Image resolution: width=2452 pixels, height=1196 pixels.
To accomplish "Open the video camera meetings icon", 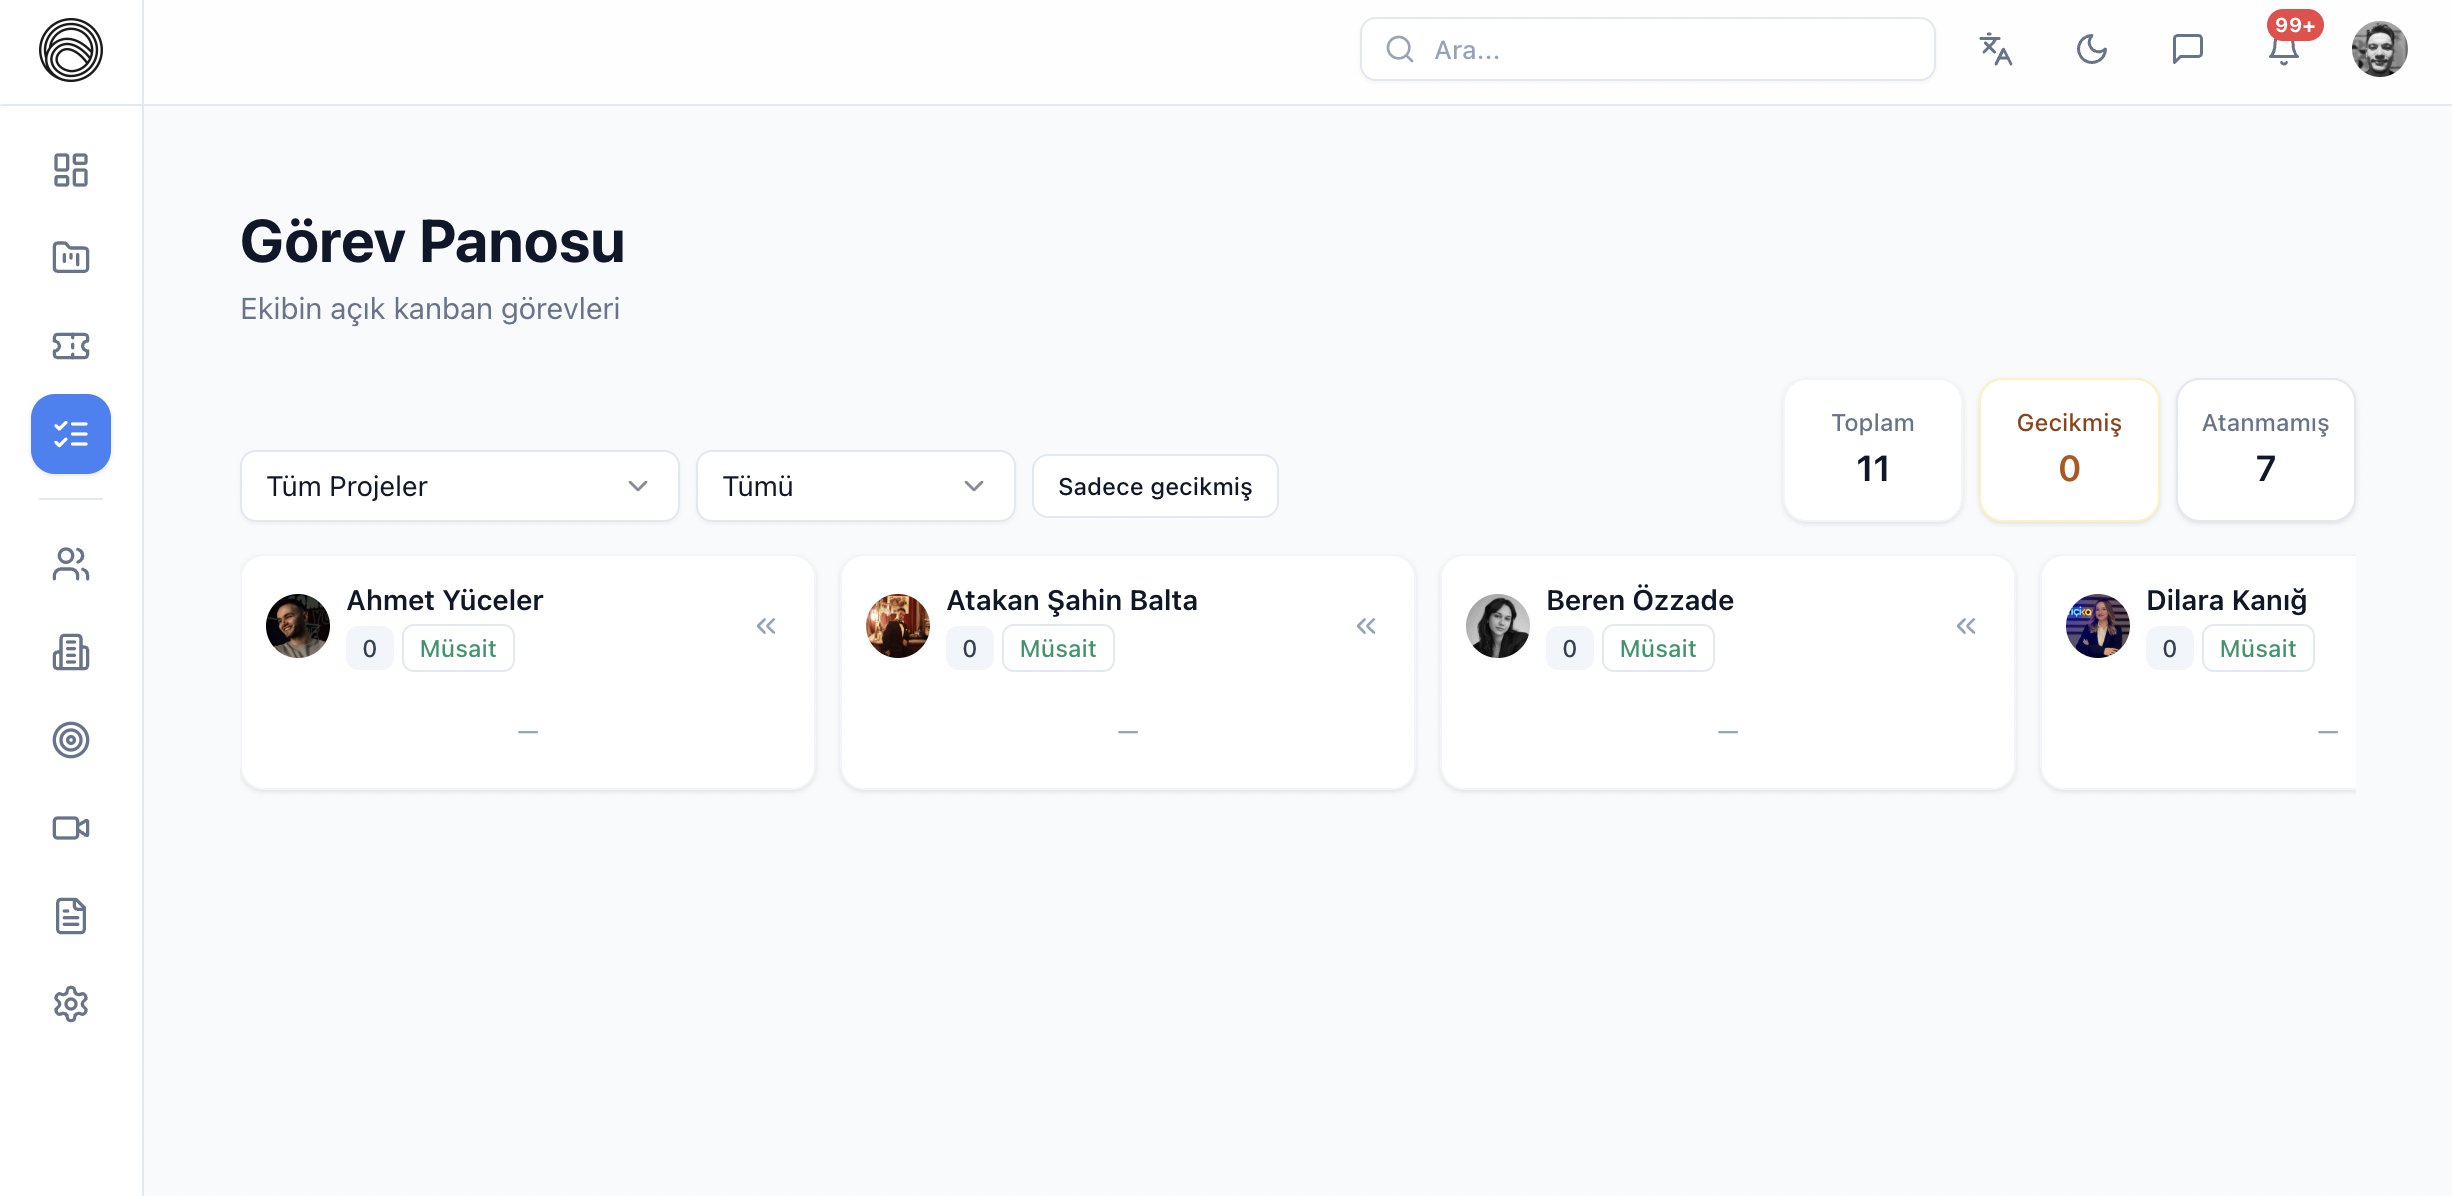I will pos(71,828).
